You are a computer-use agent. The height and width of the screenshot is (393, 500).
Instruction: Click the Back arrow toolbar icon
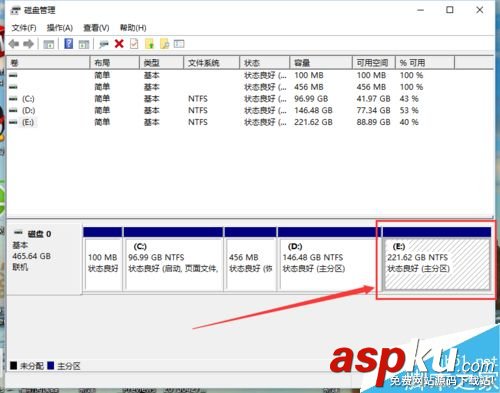(14, 44)
